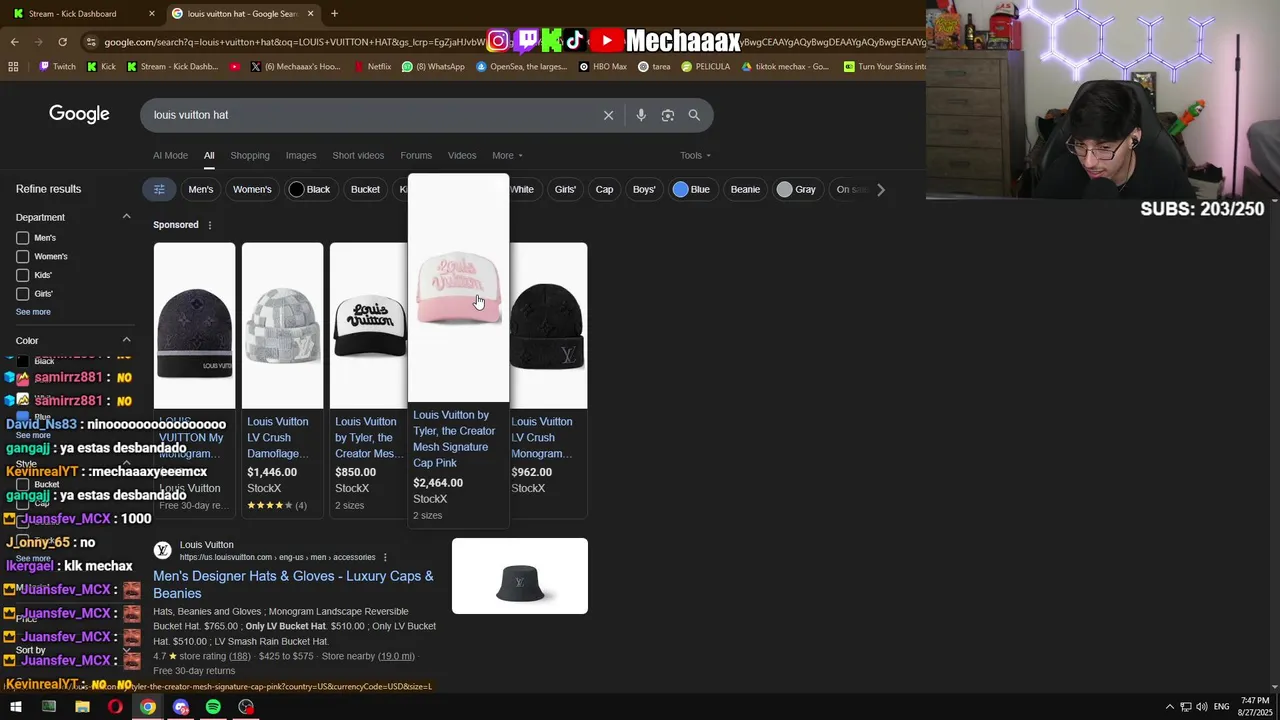Open File Explorer from the taskbar
Screen dimensions: 1280x720
(82, 707)
